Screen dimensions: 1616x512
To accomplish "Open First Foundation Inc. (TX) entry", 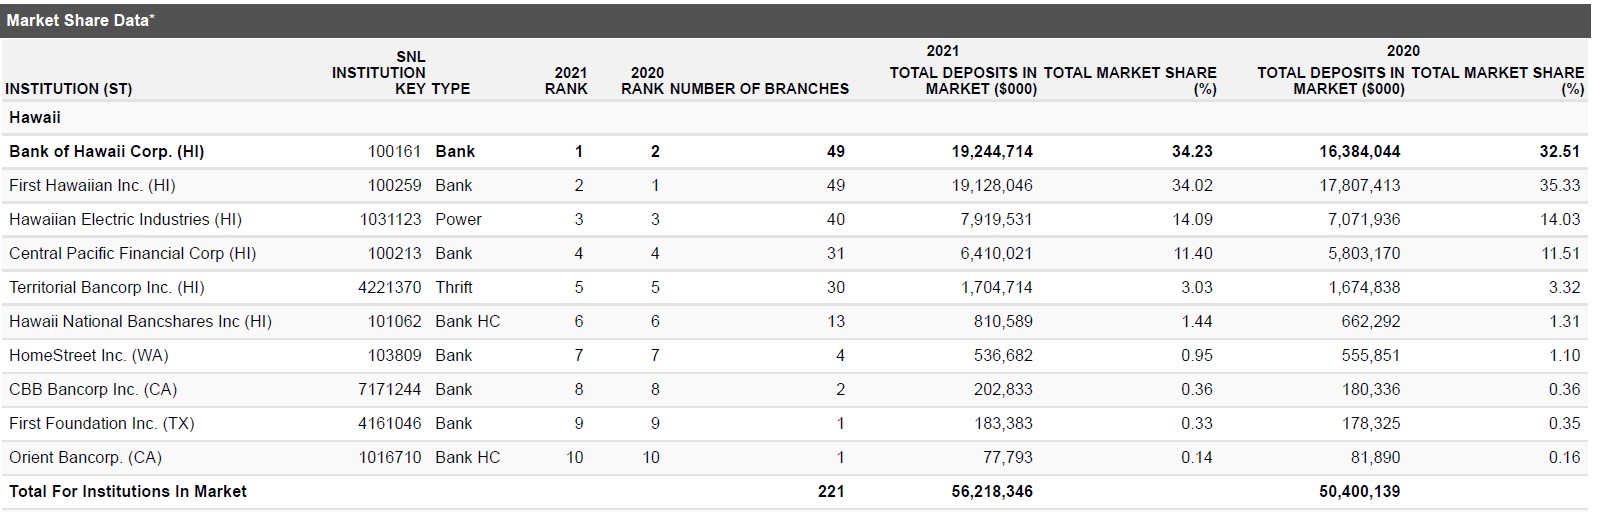I will tap(102, 424).
